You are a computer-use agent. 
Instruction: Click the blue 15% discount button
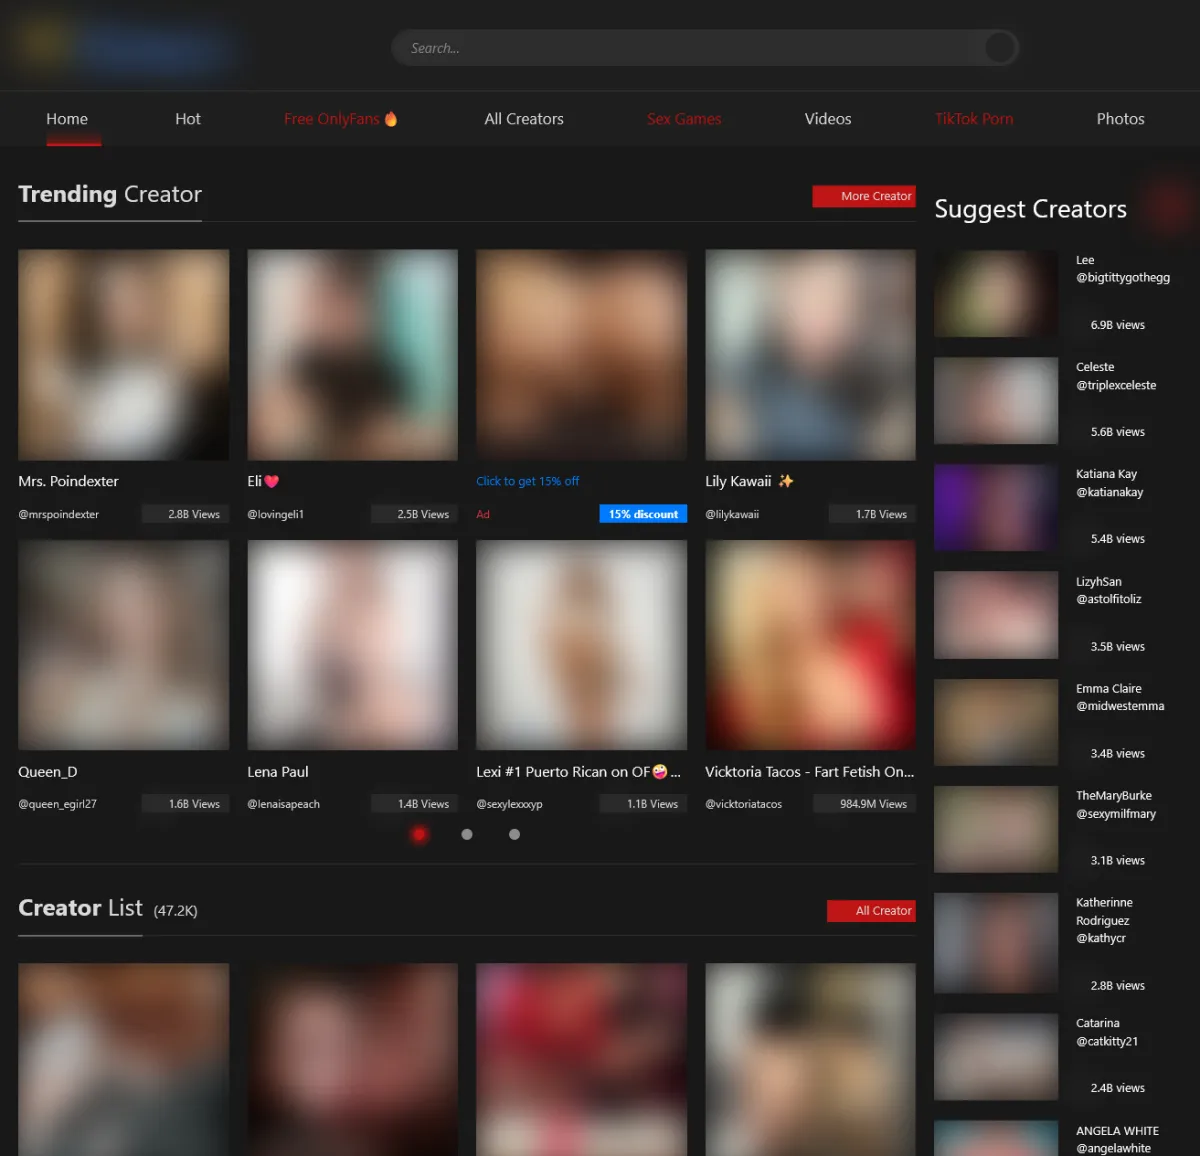tap(643, 514)
